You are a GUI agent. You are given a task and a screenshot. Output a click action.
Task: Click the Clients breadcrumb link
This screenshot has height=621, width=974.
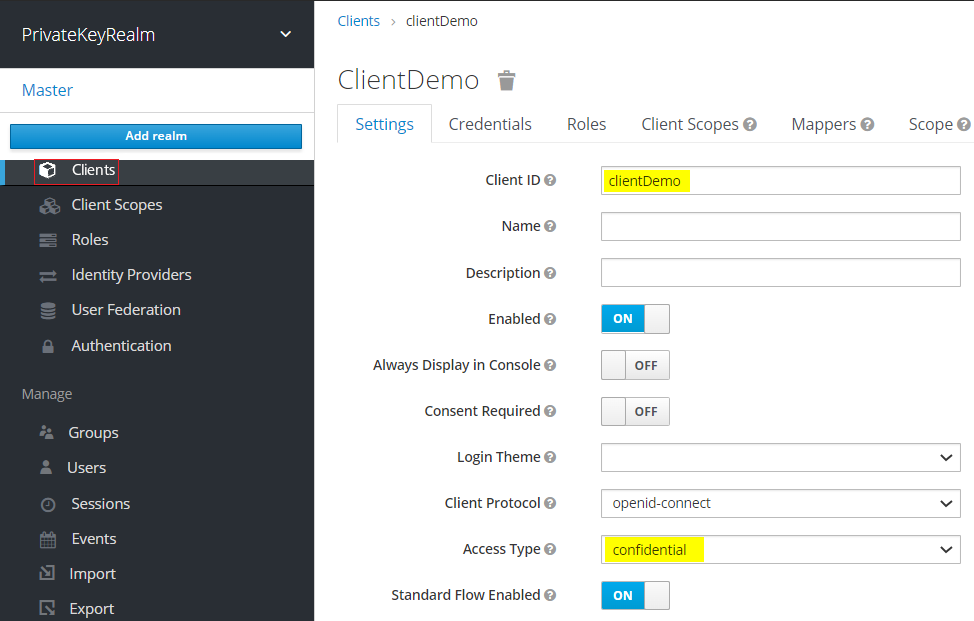pos(358,21)
